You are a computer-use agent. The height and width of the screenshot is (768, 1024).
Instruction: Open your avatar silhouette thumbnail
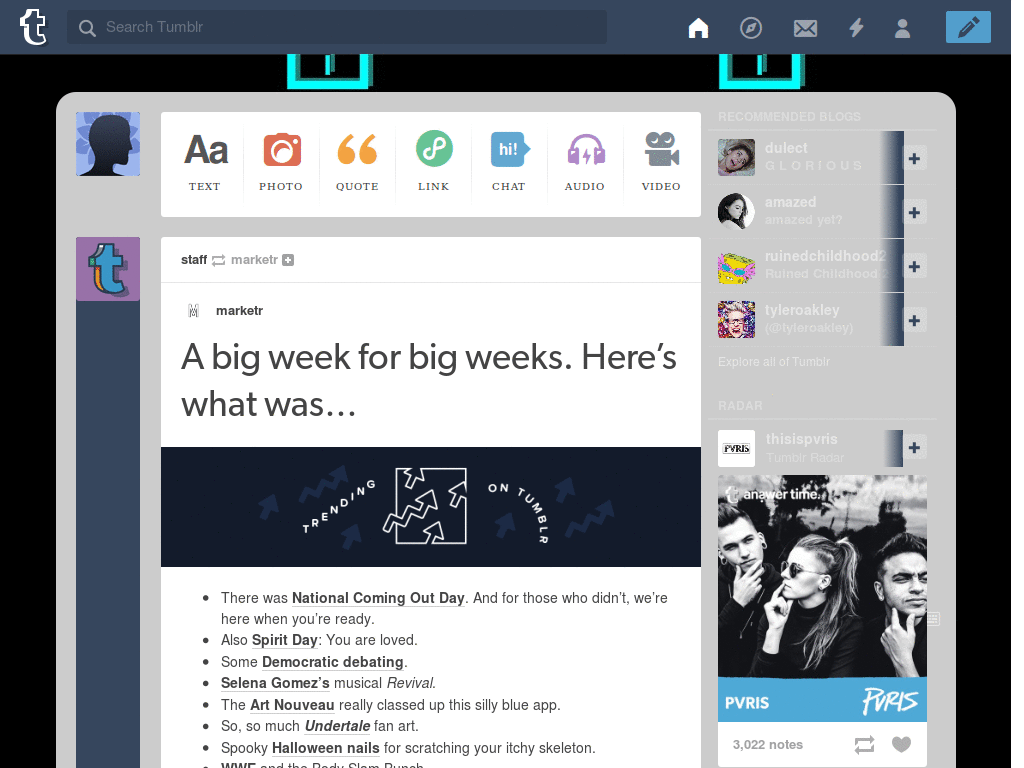[108, 144]
